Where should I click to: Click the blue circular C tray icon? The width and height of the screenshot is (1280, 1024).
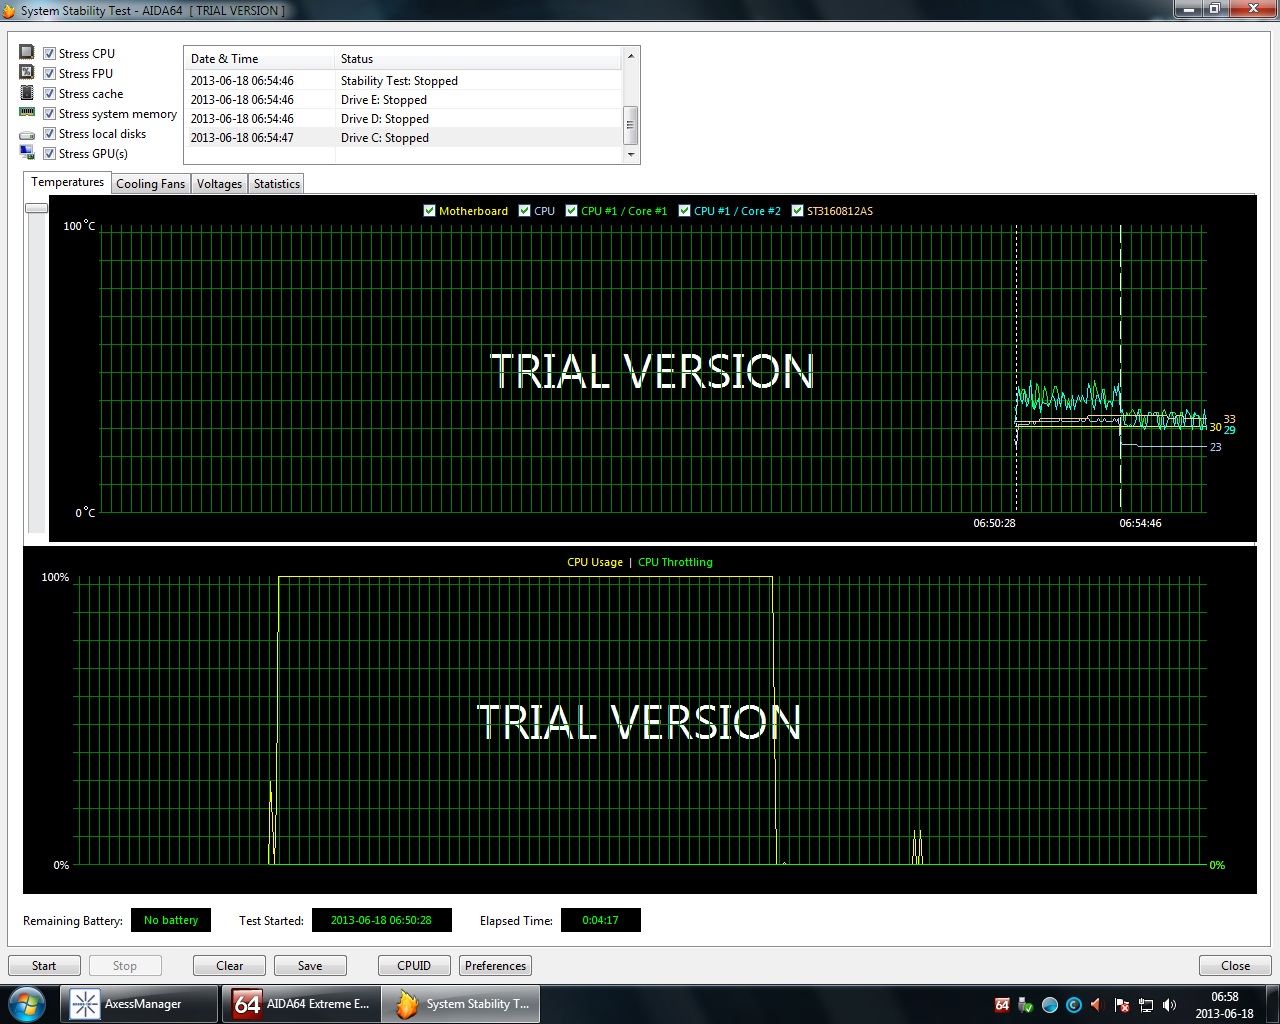tap(1074, 1005)
